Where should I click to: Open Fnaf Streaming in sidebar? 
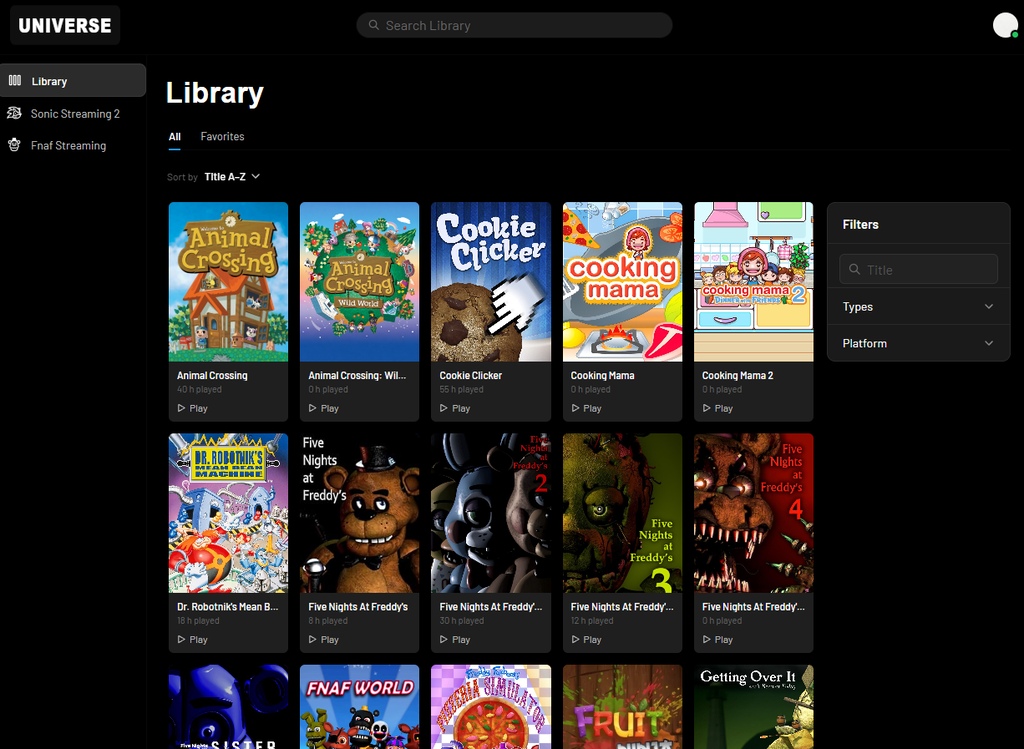coord(73,145)
